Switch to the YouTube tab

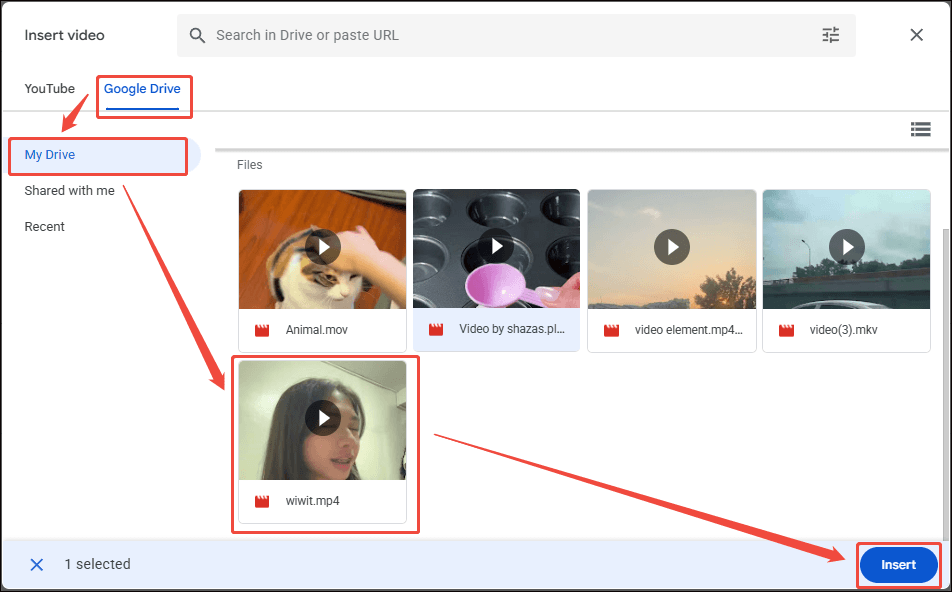tap(50, 89)
